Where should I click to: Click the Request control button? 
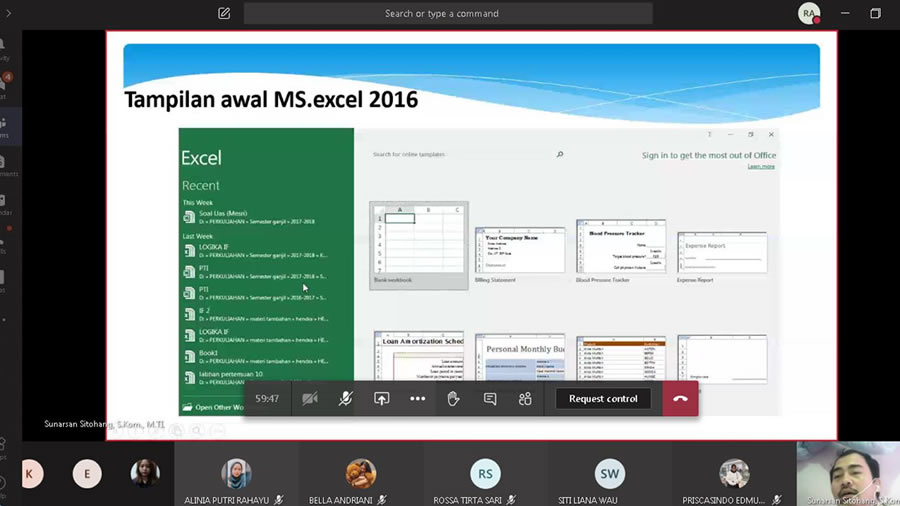pos(603,399)
